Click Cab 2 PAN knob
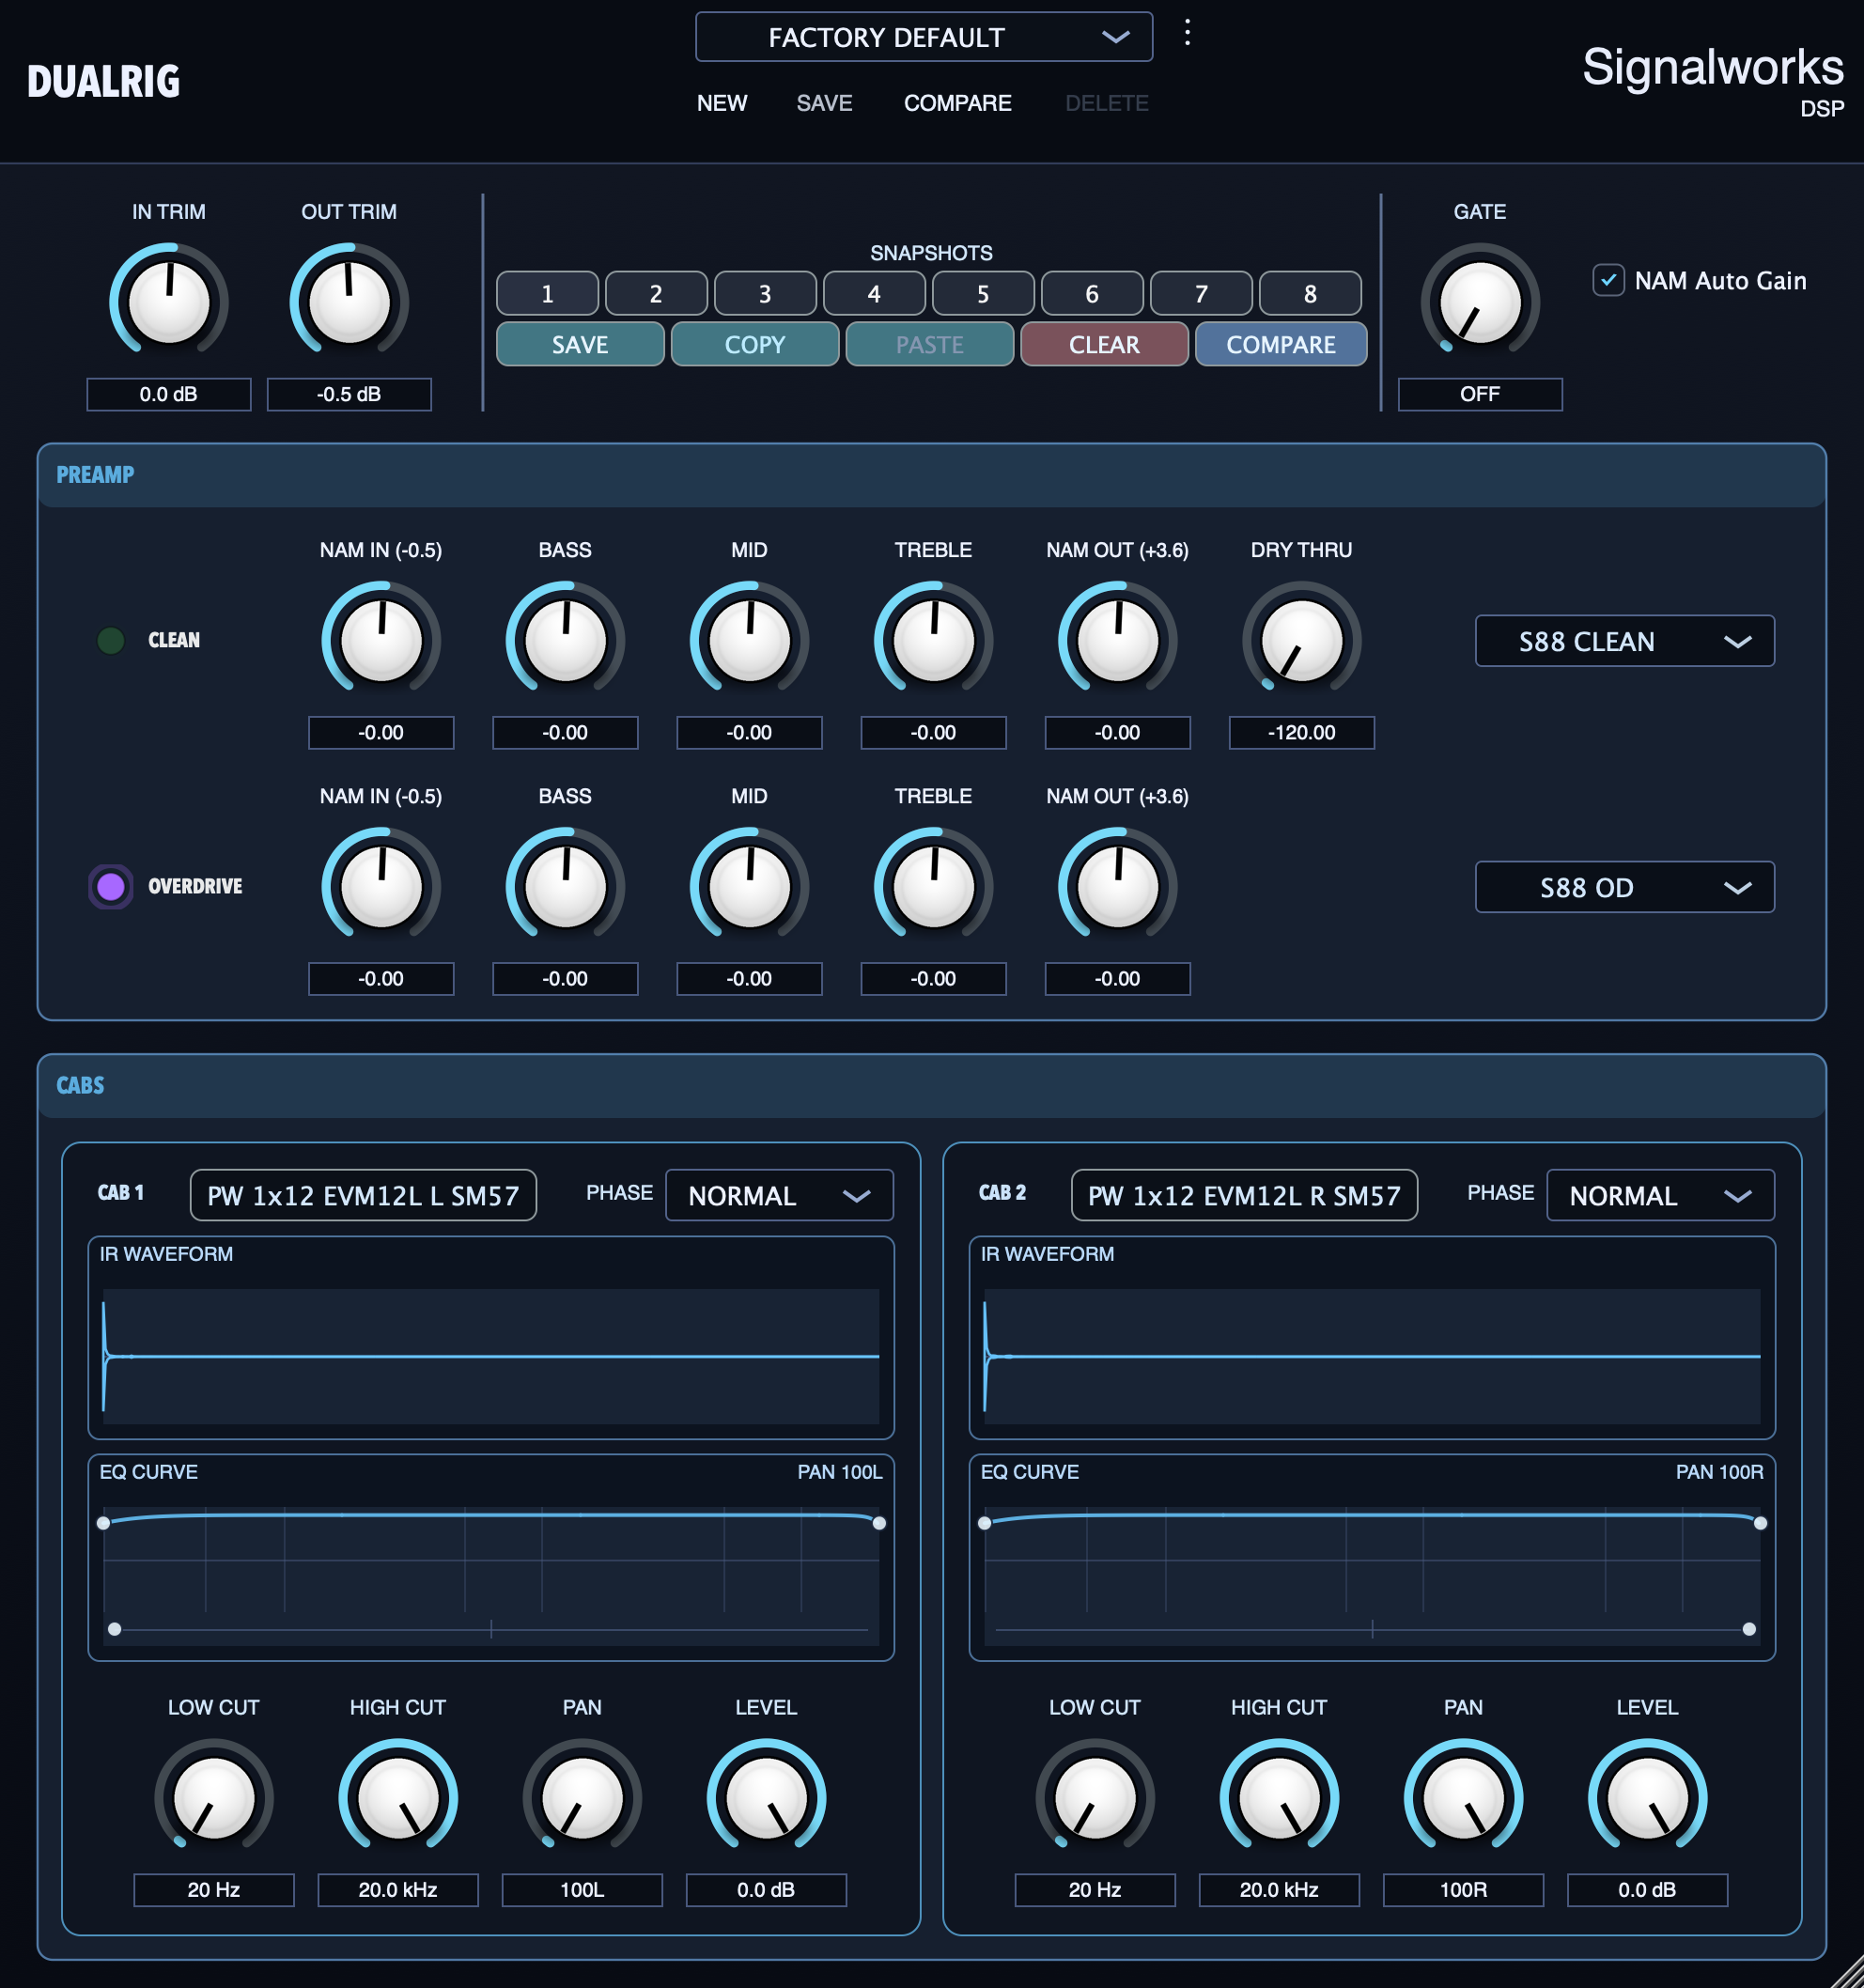 1463,1798
